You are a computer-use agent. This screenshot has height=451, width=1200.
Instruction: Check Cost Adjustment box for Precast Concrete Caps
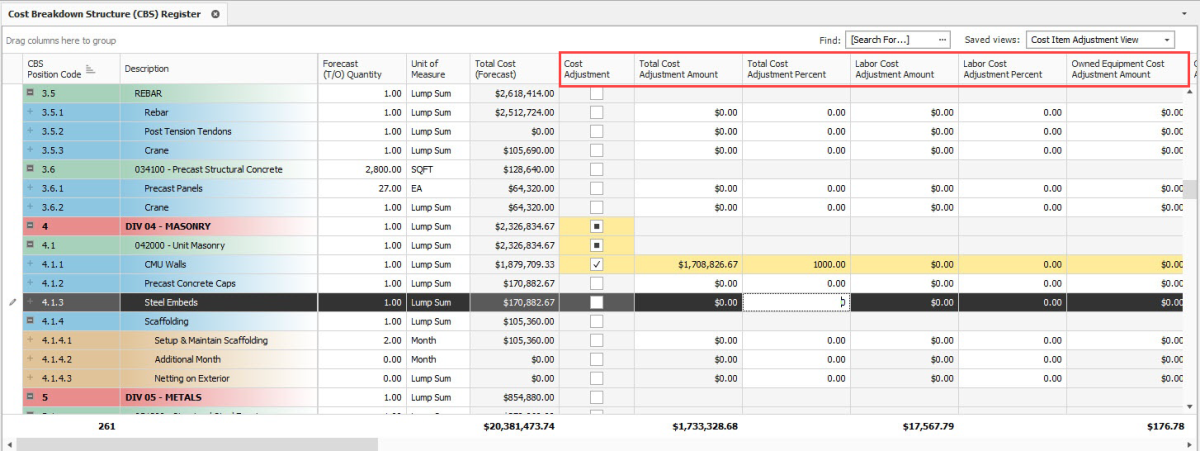pos(596,283)
